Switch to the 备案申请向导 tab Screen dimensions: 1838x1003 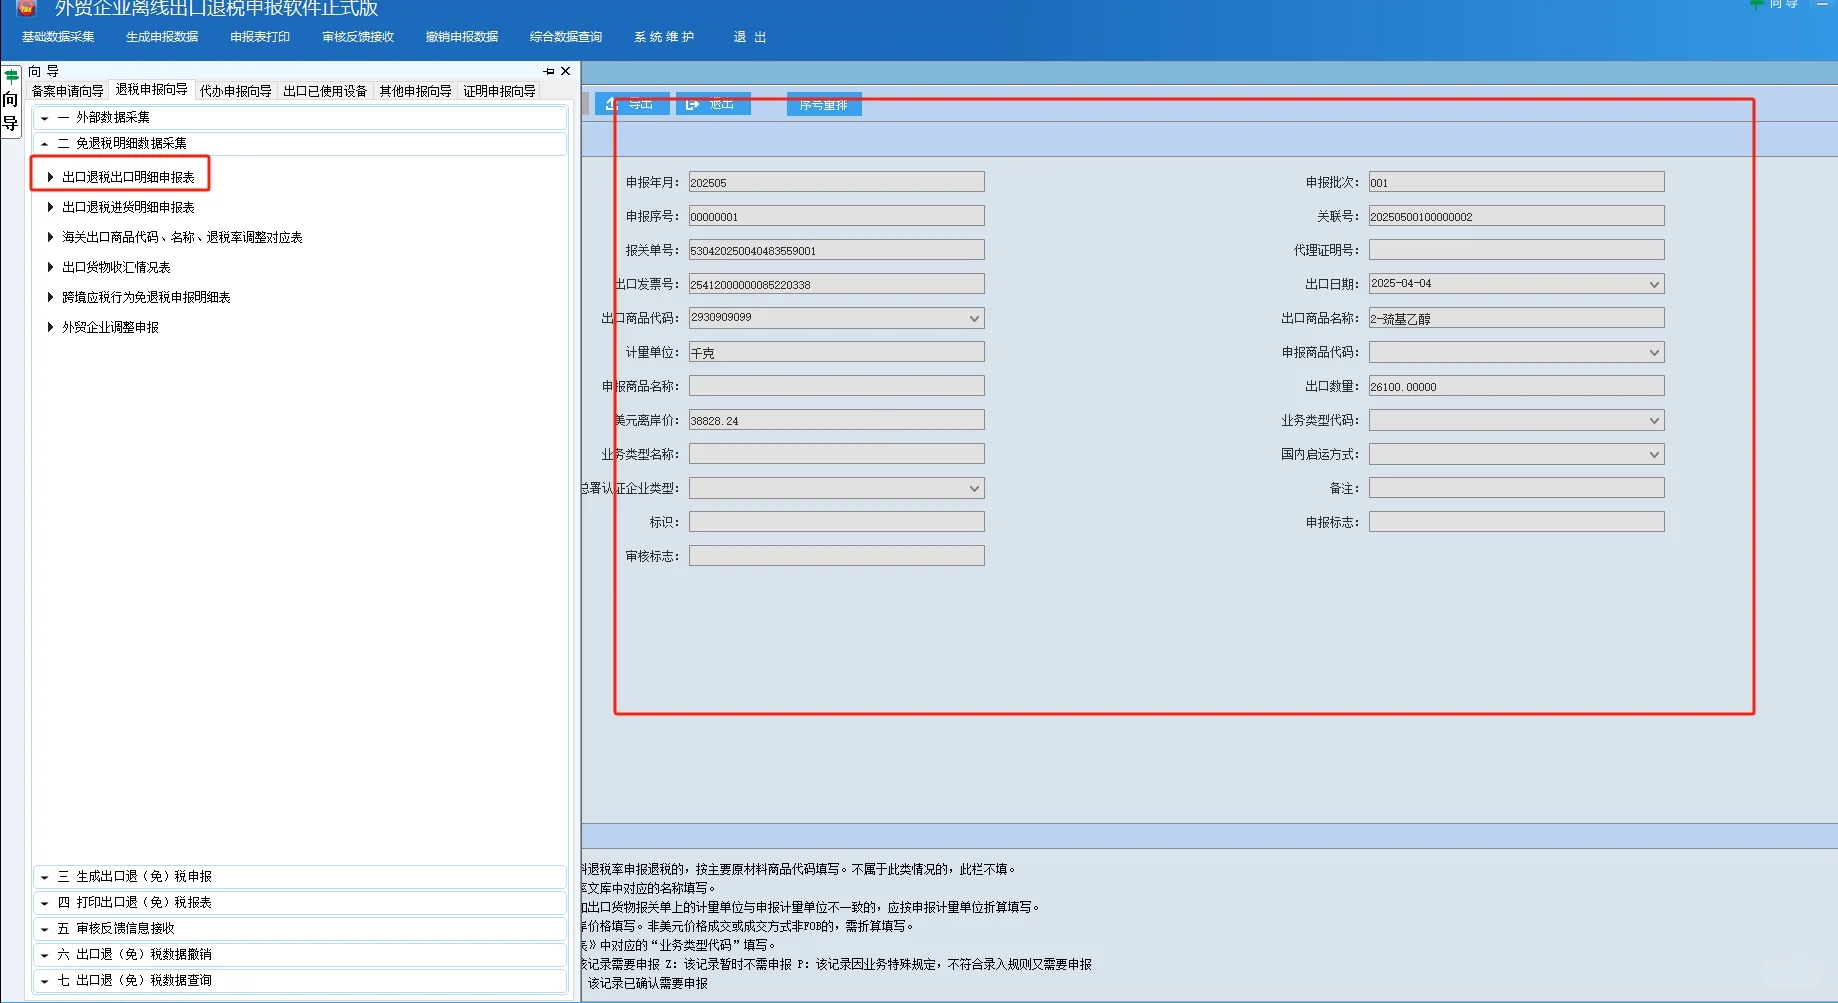click(68, 91)
